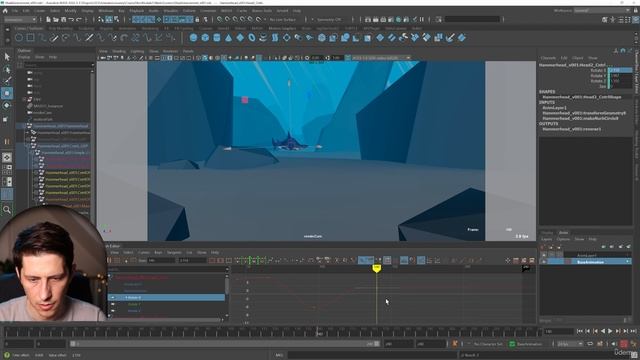Click the lock selection icon in status line

pos(198,19)
